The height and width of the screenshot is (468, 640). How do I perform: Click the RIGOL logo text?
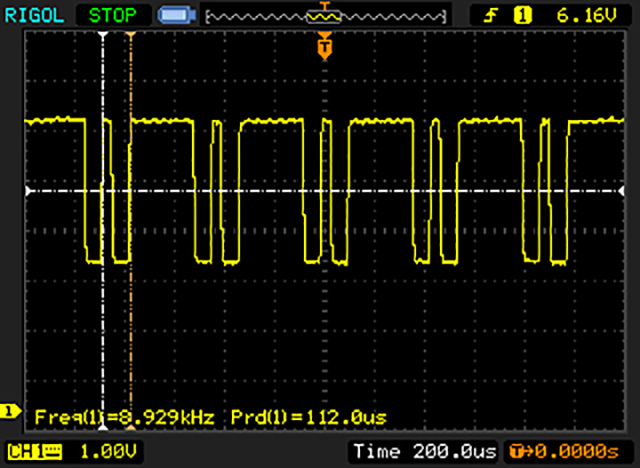tap(34, 16)
